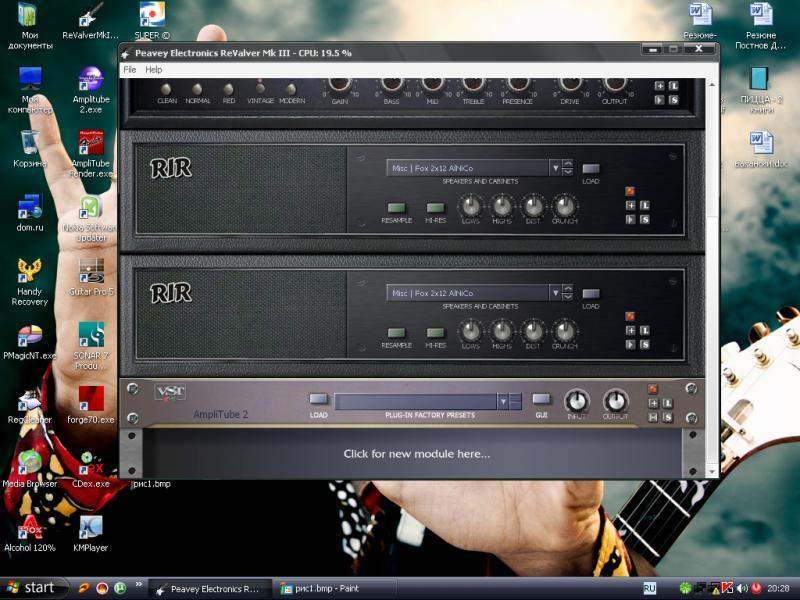Expand the lower RIR speaker cabinet dropdown

point(555,293)
